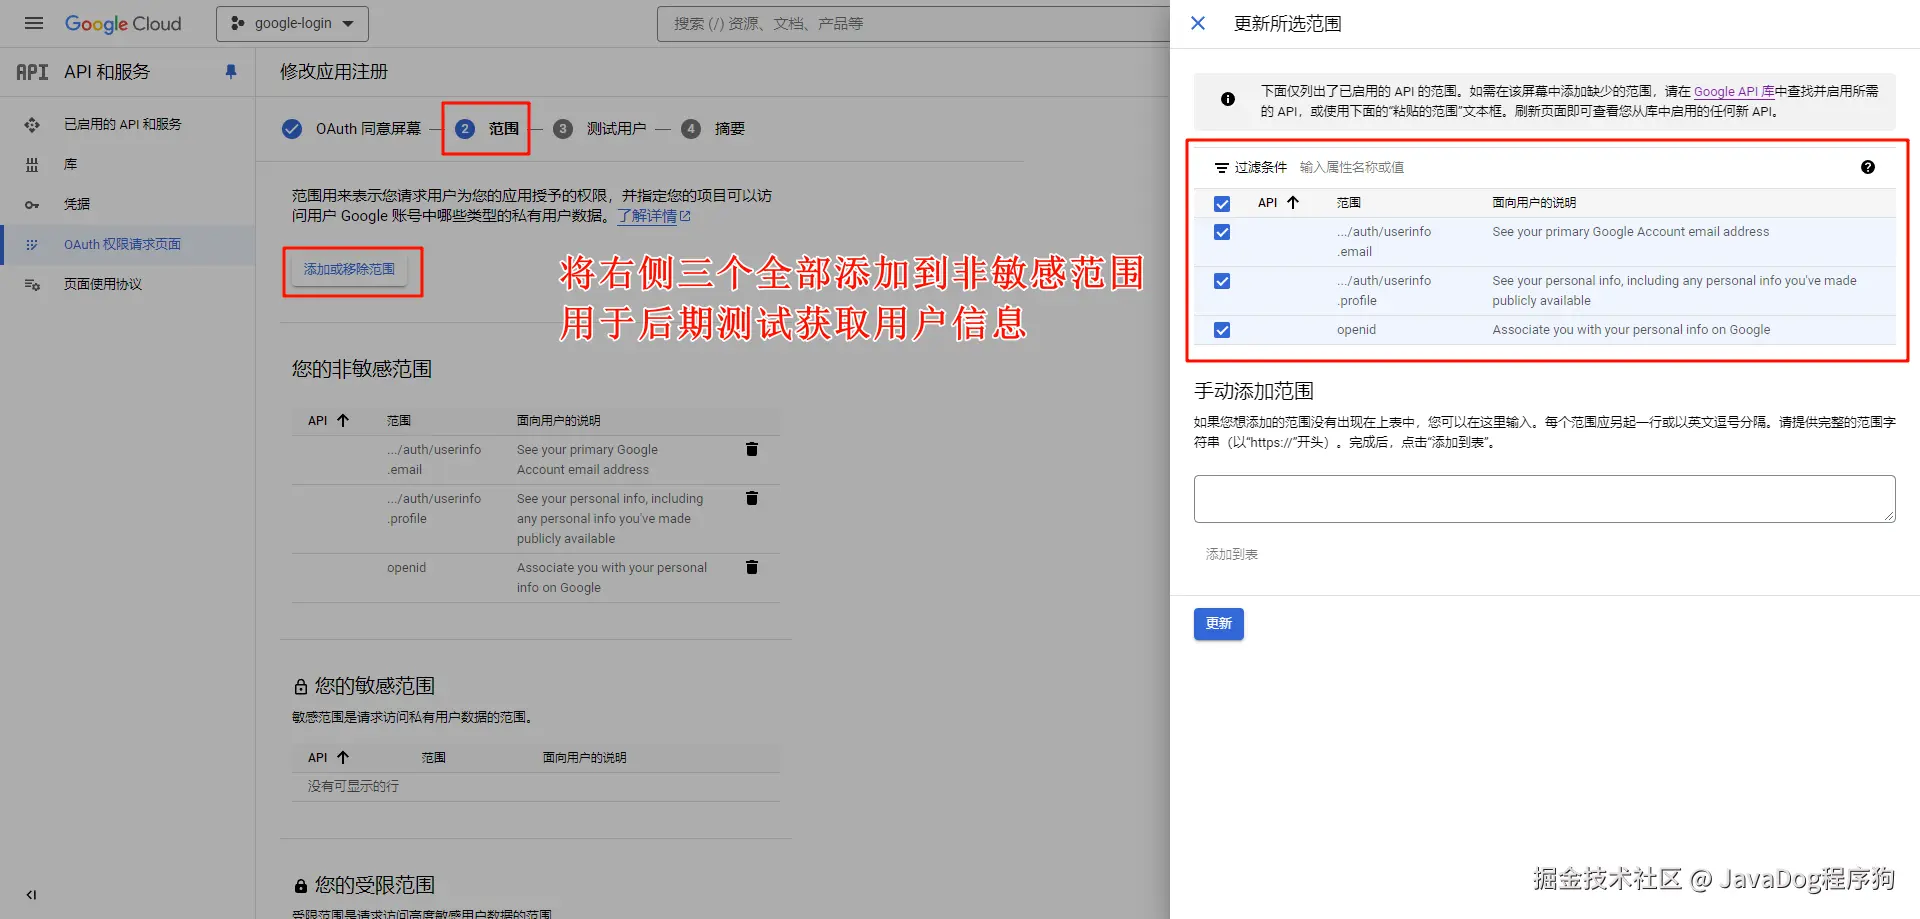Uncheck the userinfo.email scope checkbox

point(1222,233)
